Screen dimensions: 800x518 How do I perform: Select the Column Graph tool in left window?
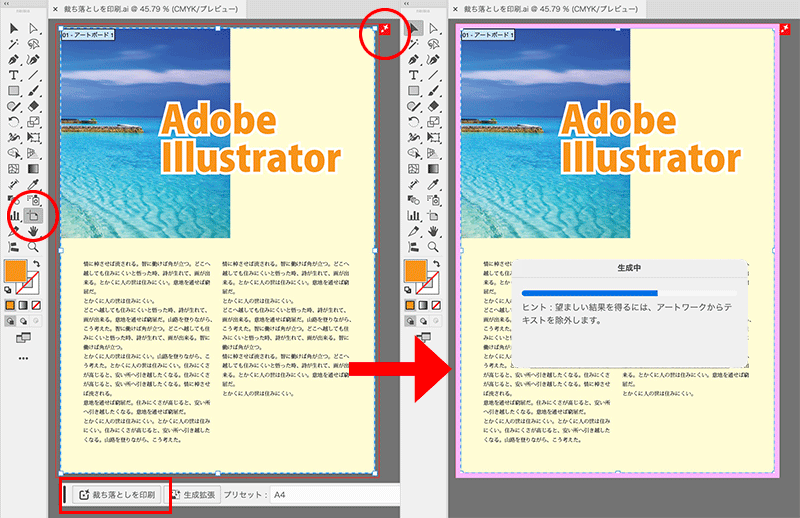coord(14,216)
